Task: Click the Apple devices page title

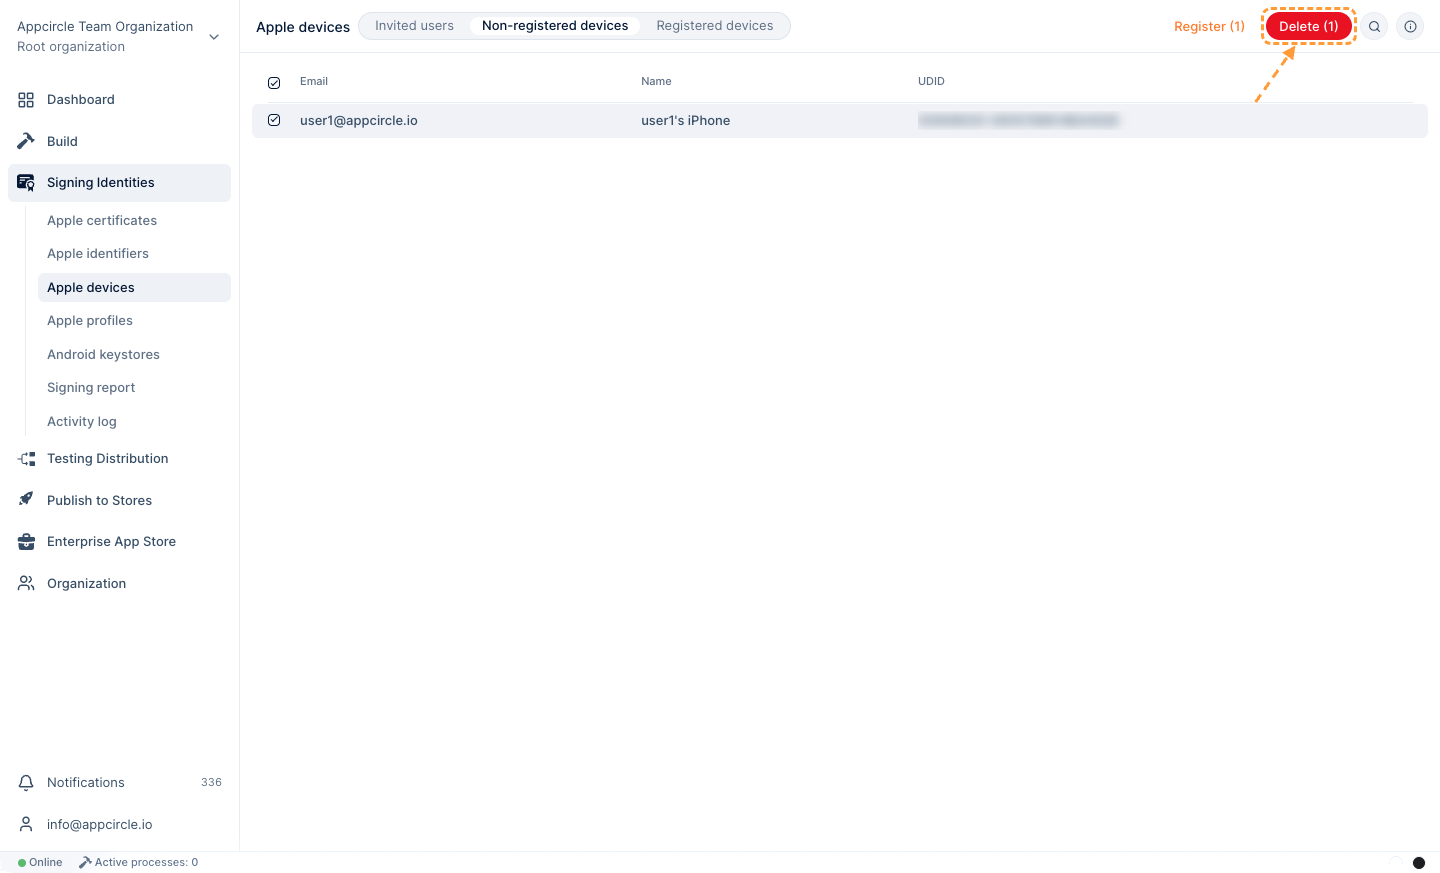Action: 303,27
